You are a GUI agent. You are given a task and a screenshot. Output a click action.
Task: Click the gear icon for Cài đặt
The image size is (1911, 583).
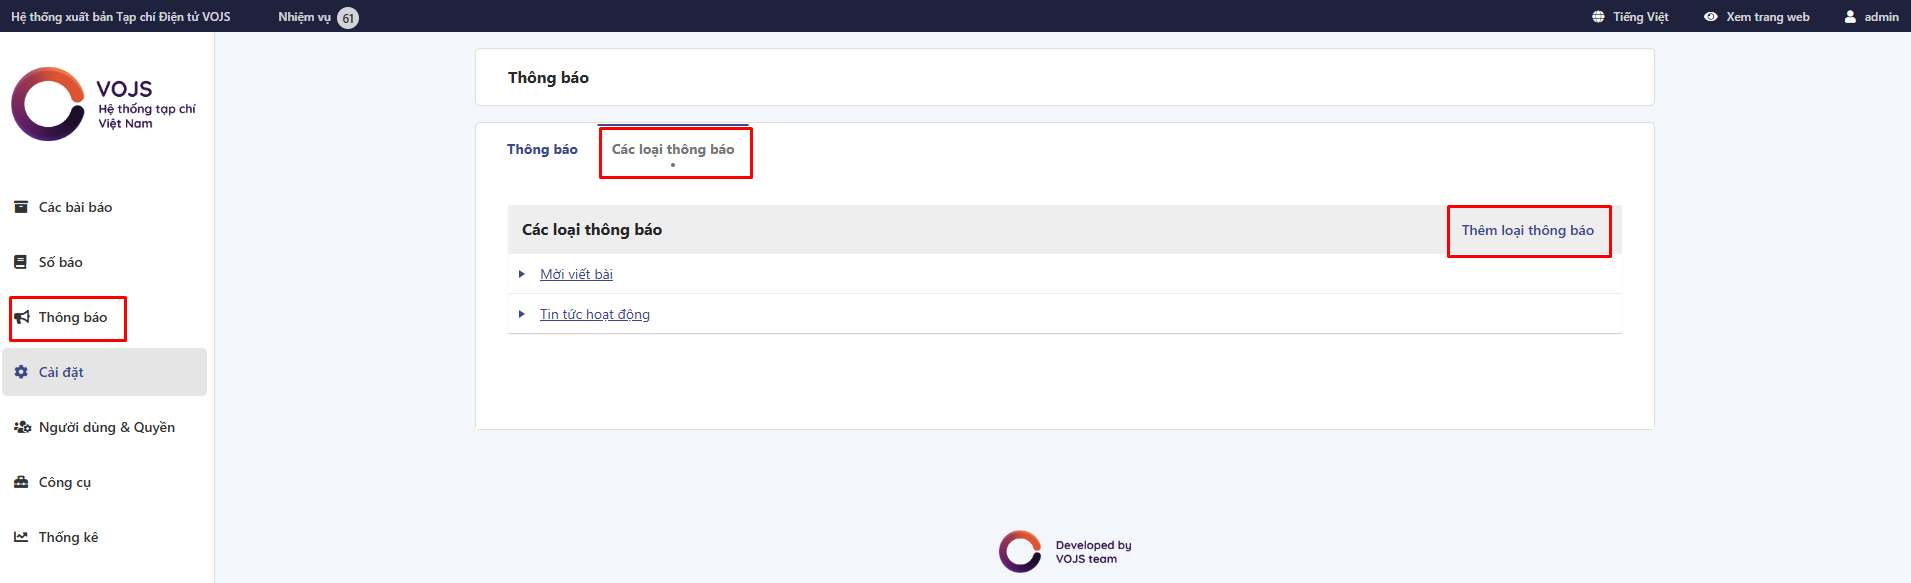[21, 372]
